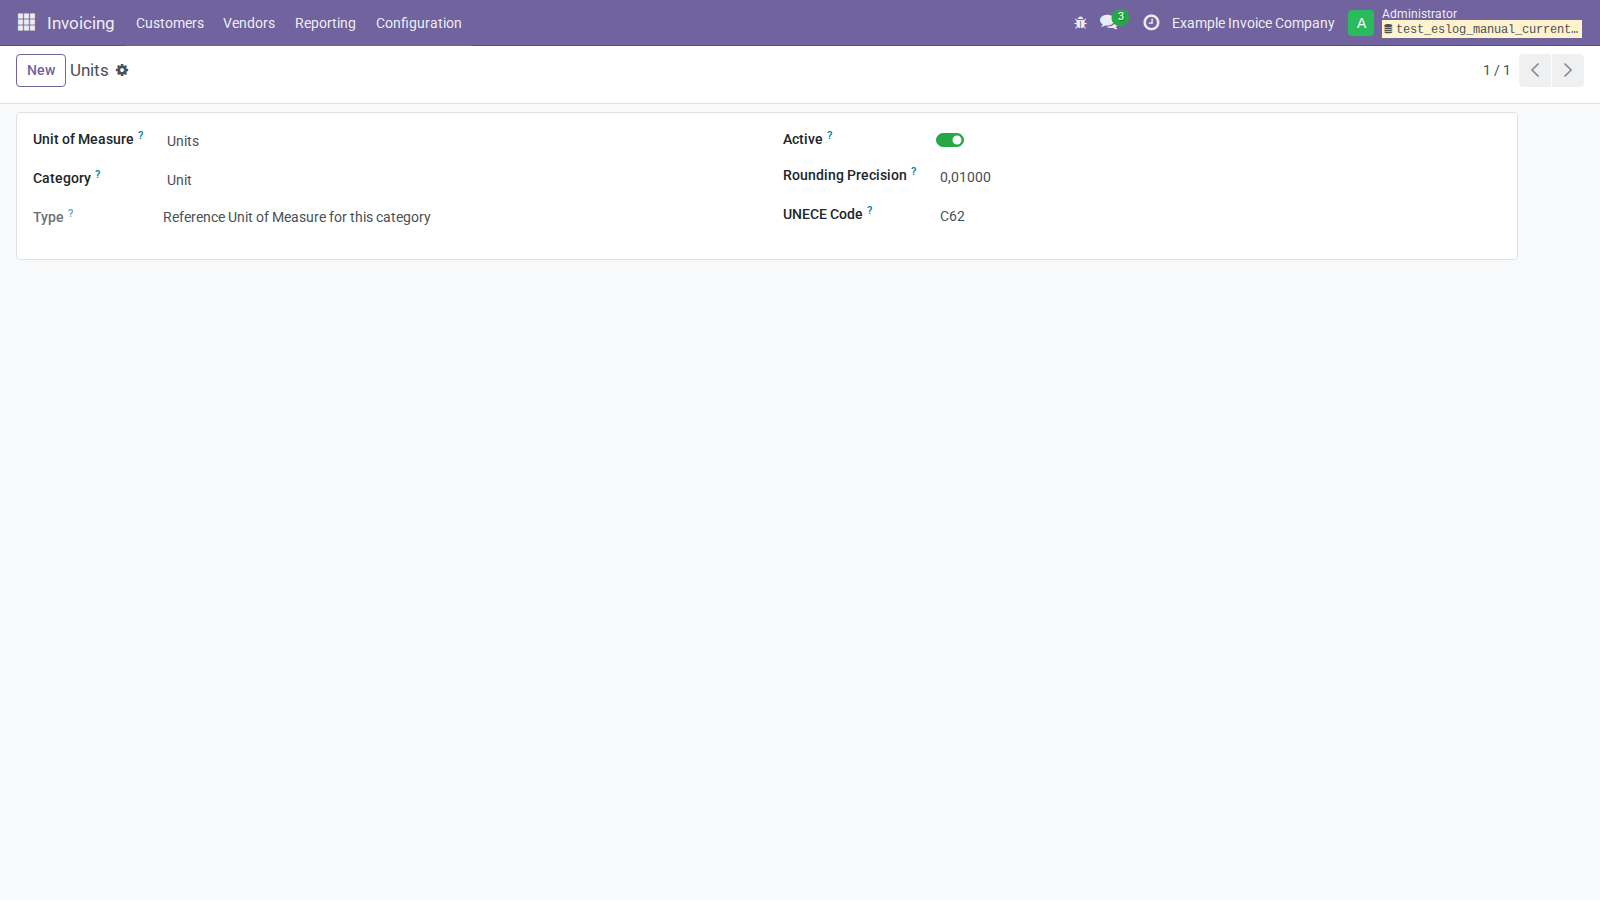The image size is (1600, 900).
Task: Open the Customers menu
Action: coord(170,23)
